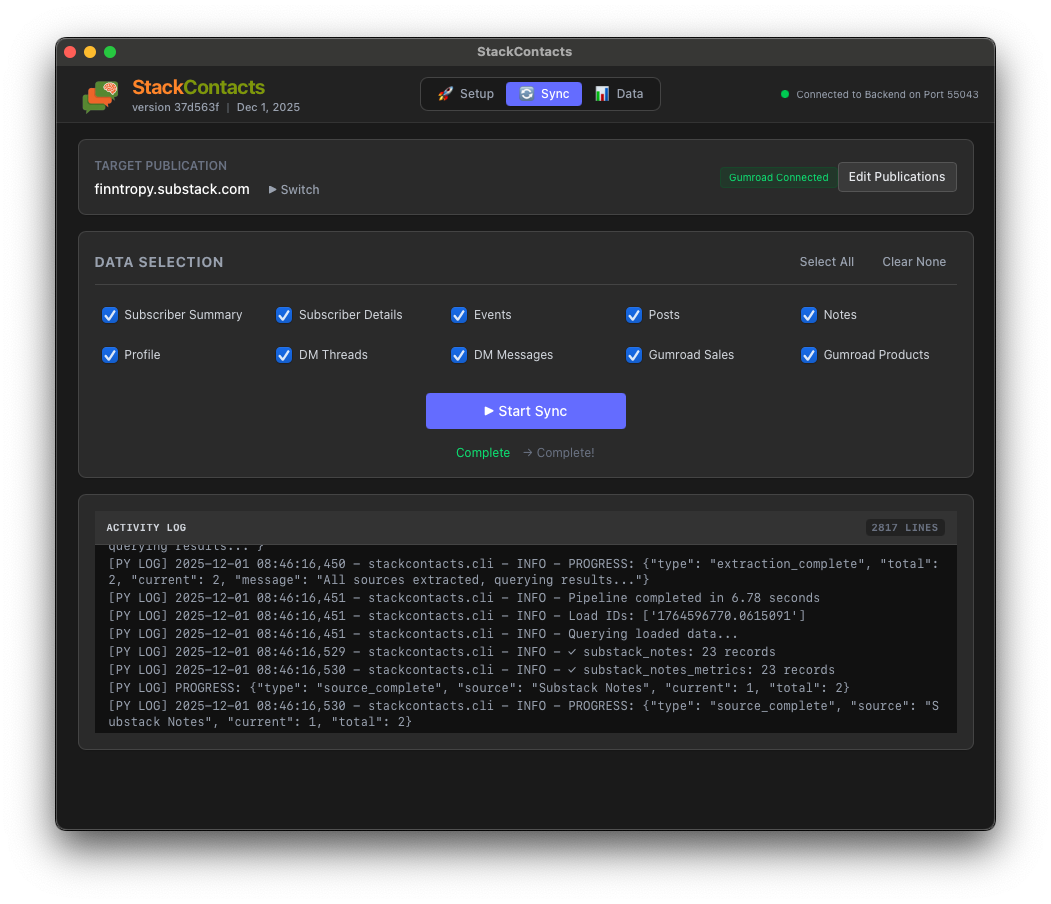Click the ACTIVITY LOG header
Viewport: 1051px width, 904px height.
pyautogui.click(x=146, y=528)
